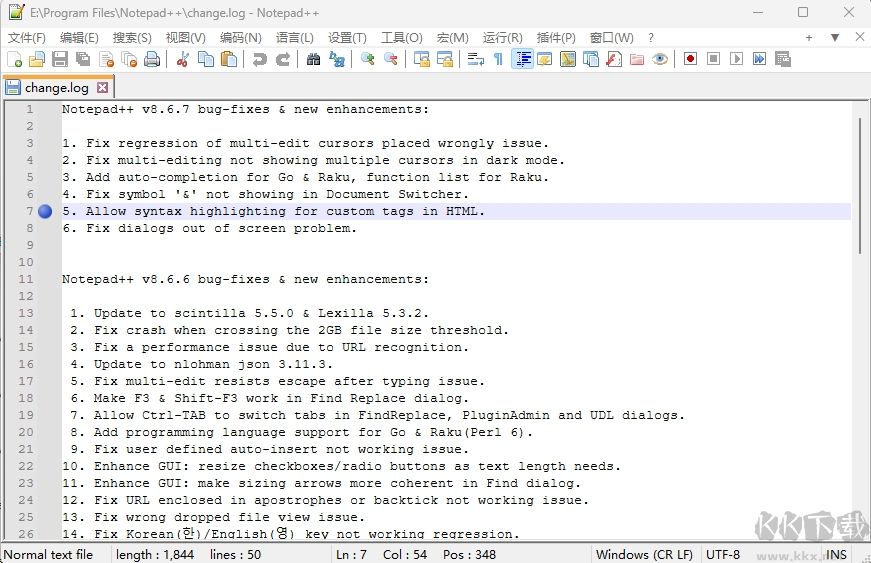Click the Copy icon in the toolbar
Screen dimensions: 871x563
click(x=206, y=59)
